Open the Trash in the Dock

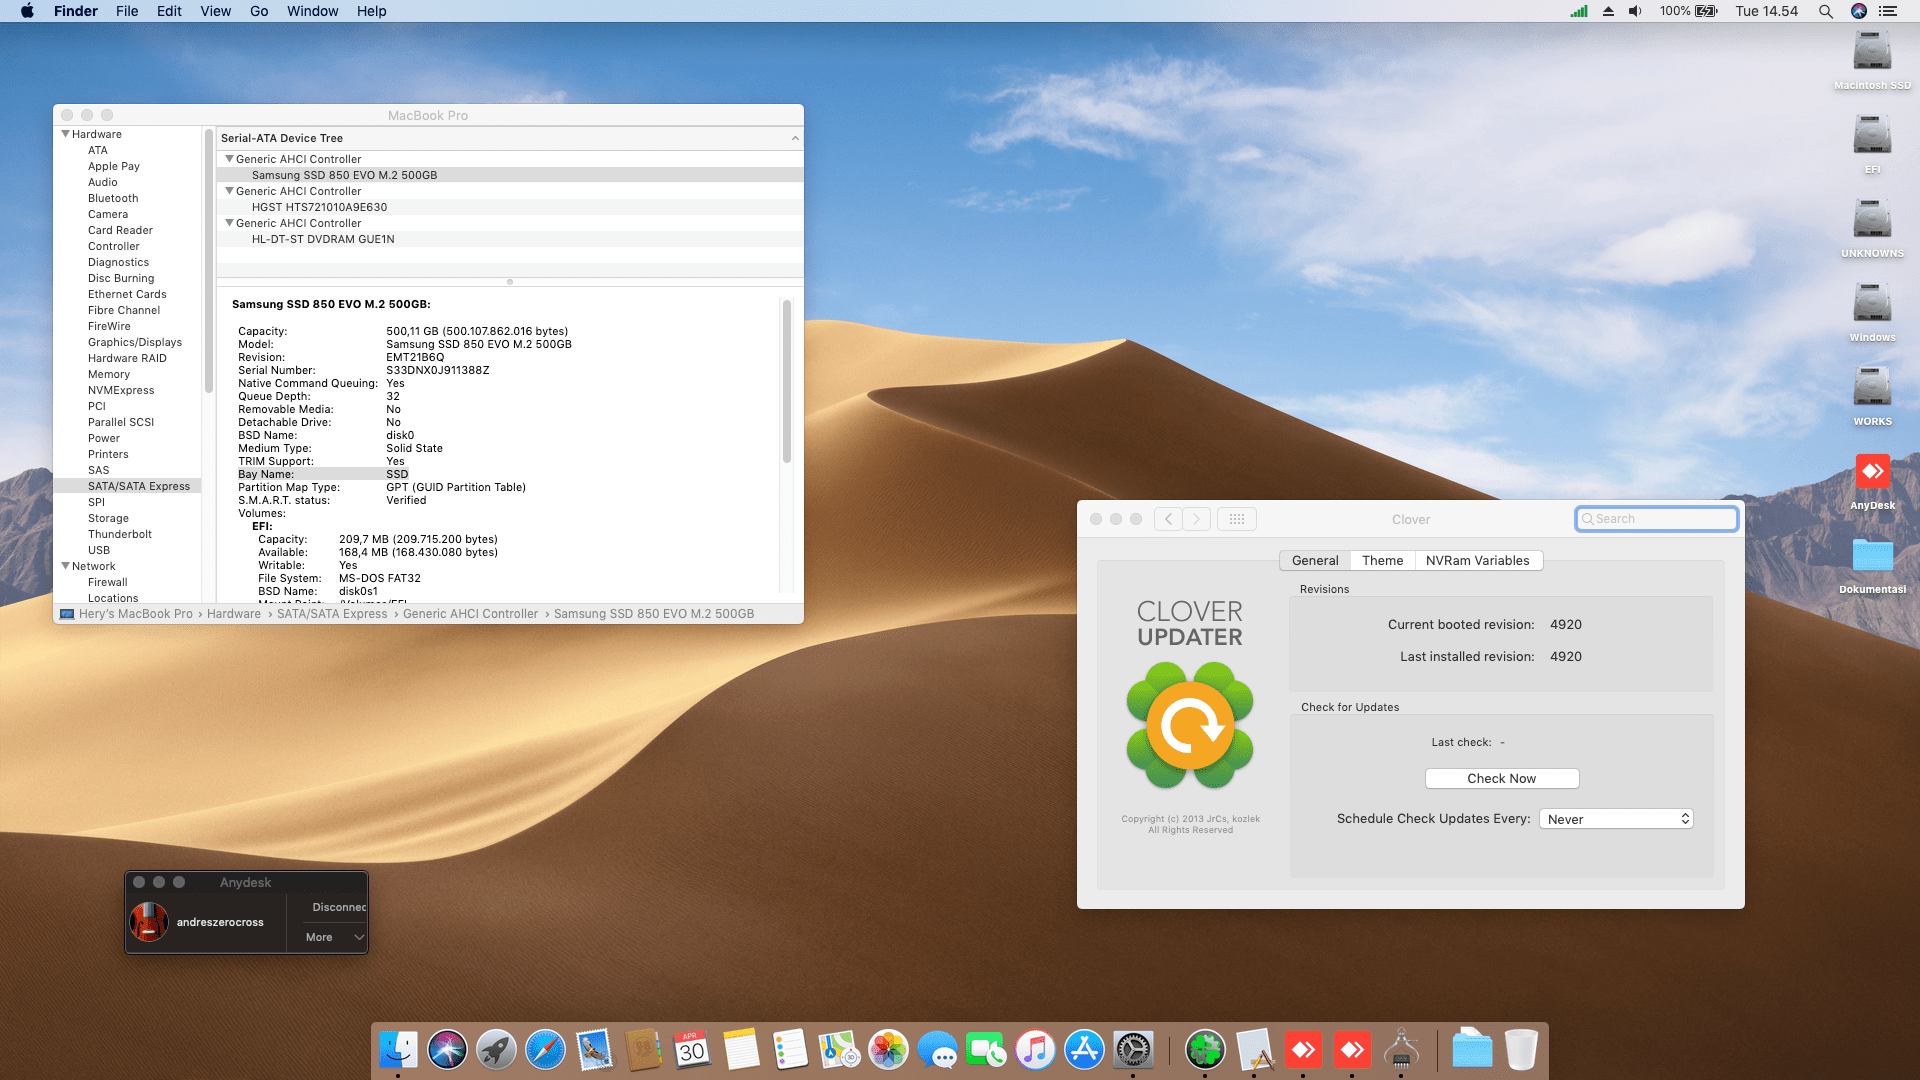[1521, 1050]
